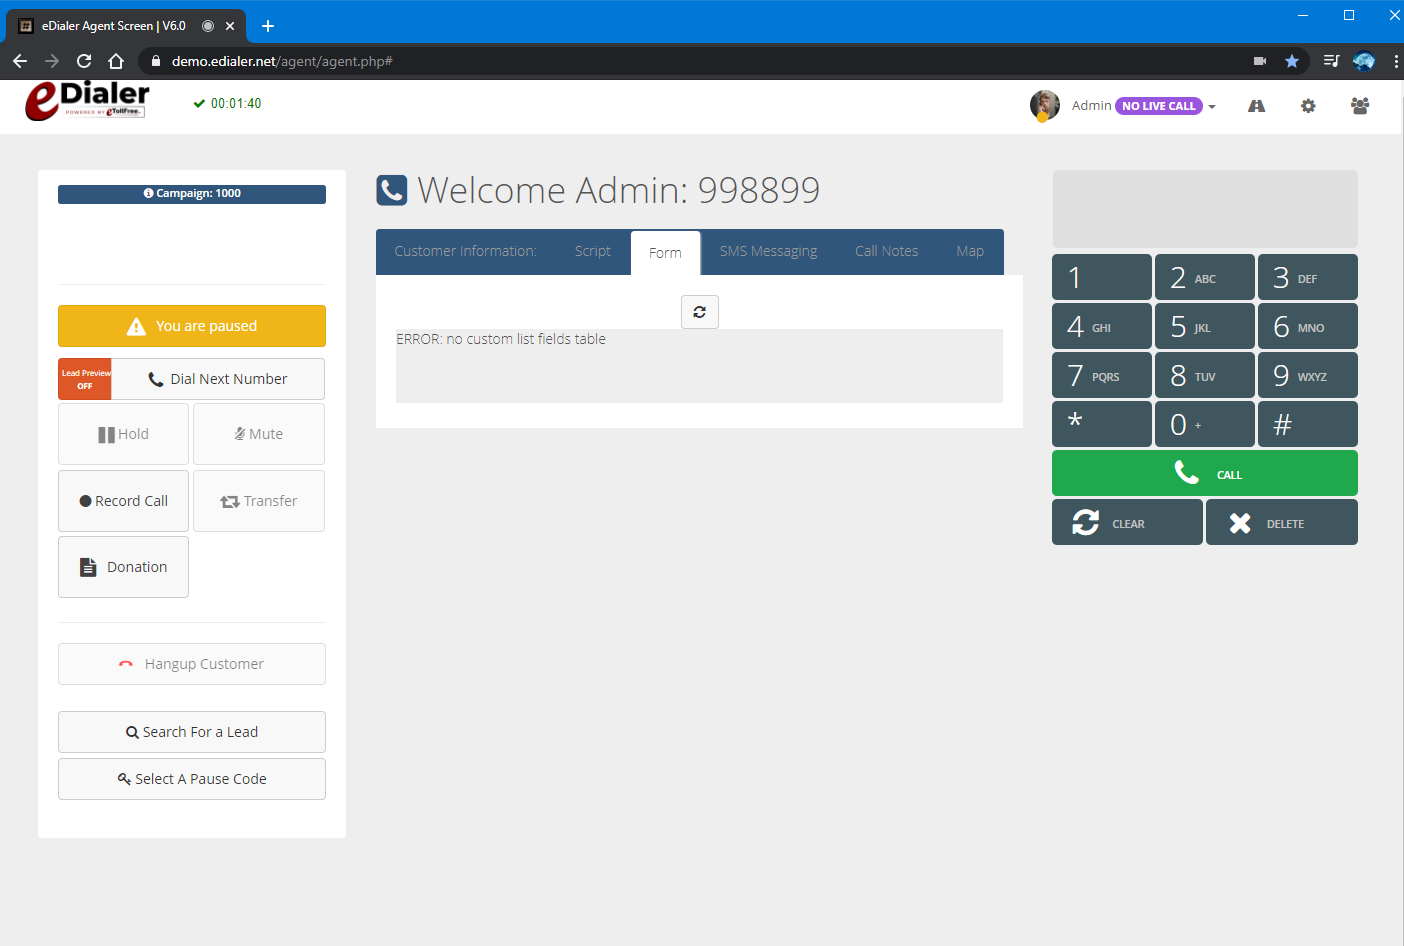
Task: Close the eDialer Agent Screen tab
Action: (x=230, y=26)
